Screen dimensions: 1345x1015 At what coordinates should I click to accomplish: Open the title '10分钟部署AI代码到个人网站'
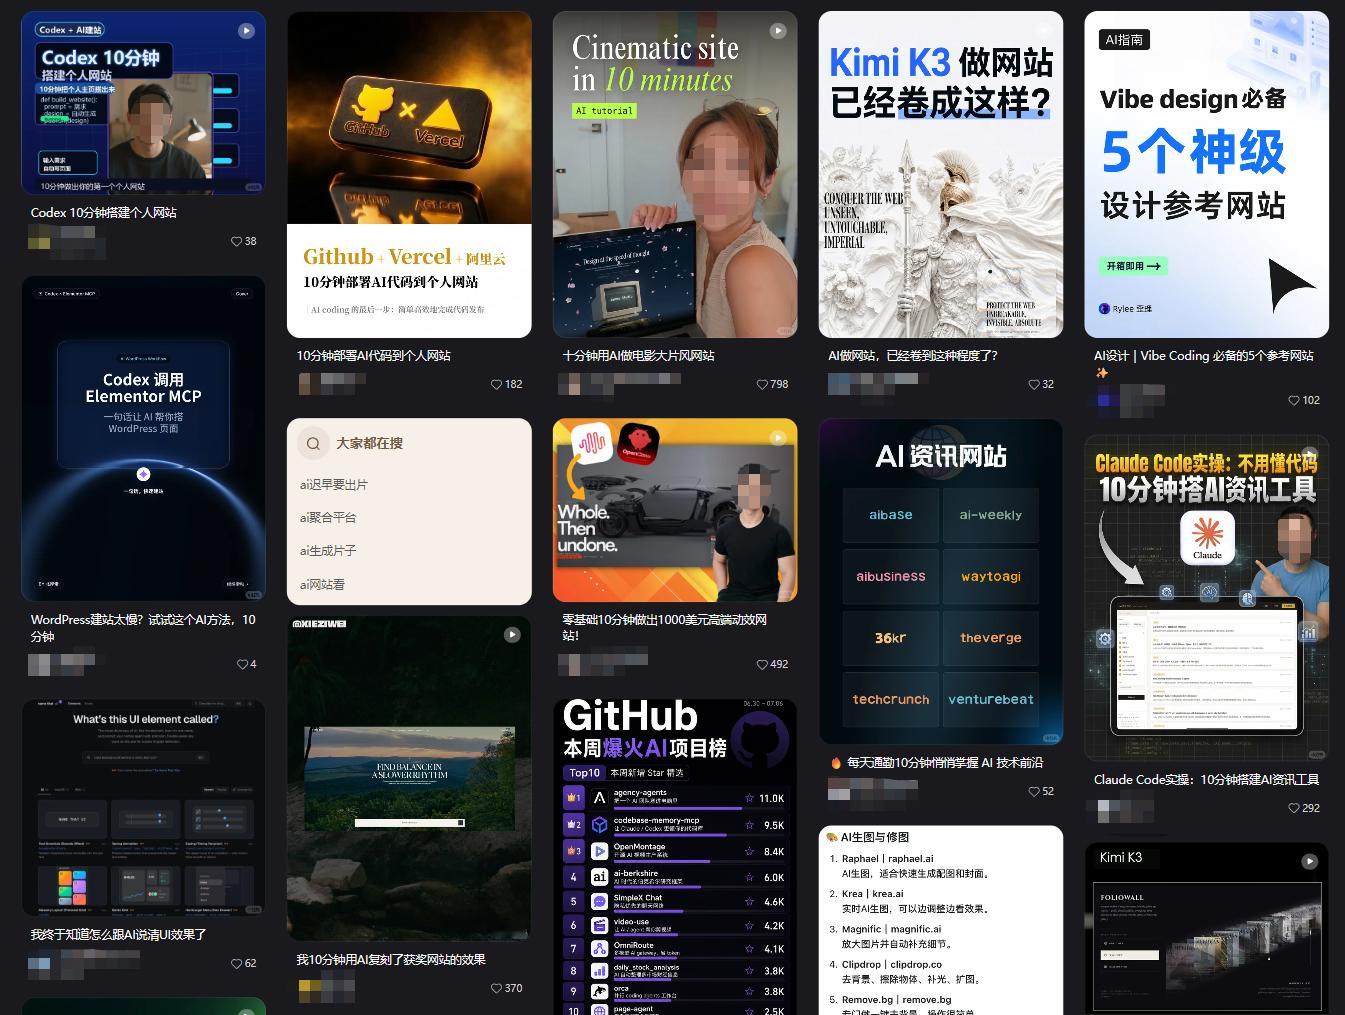(x=374, y=356)
